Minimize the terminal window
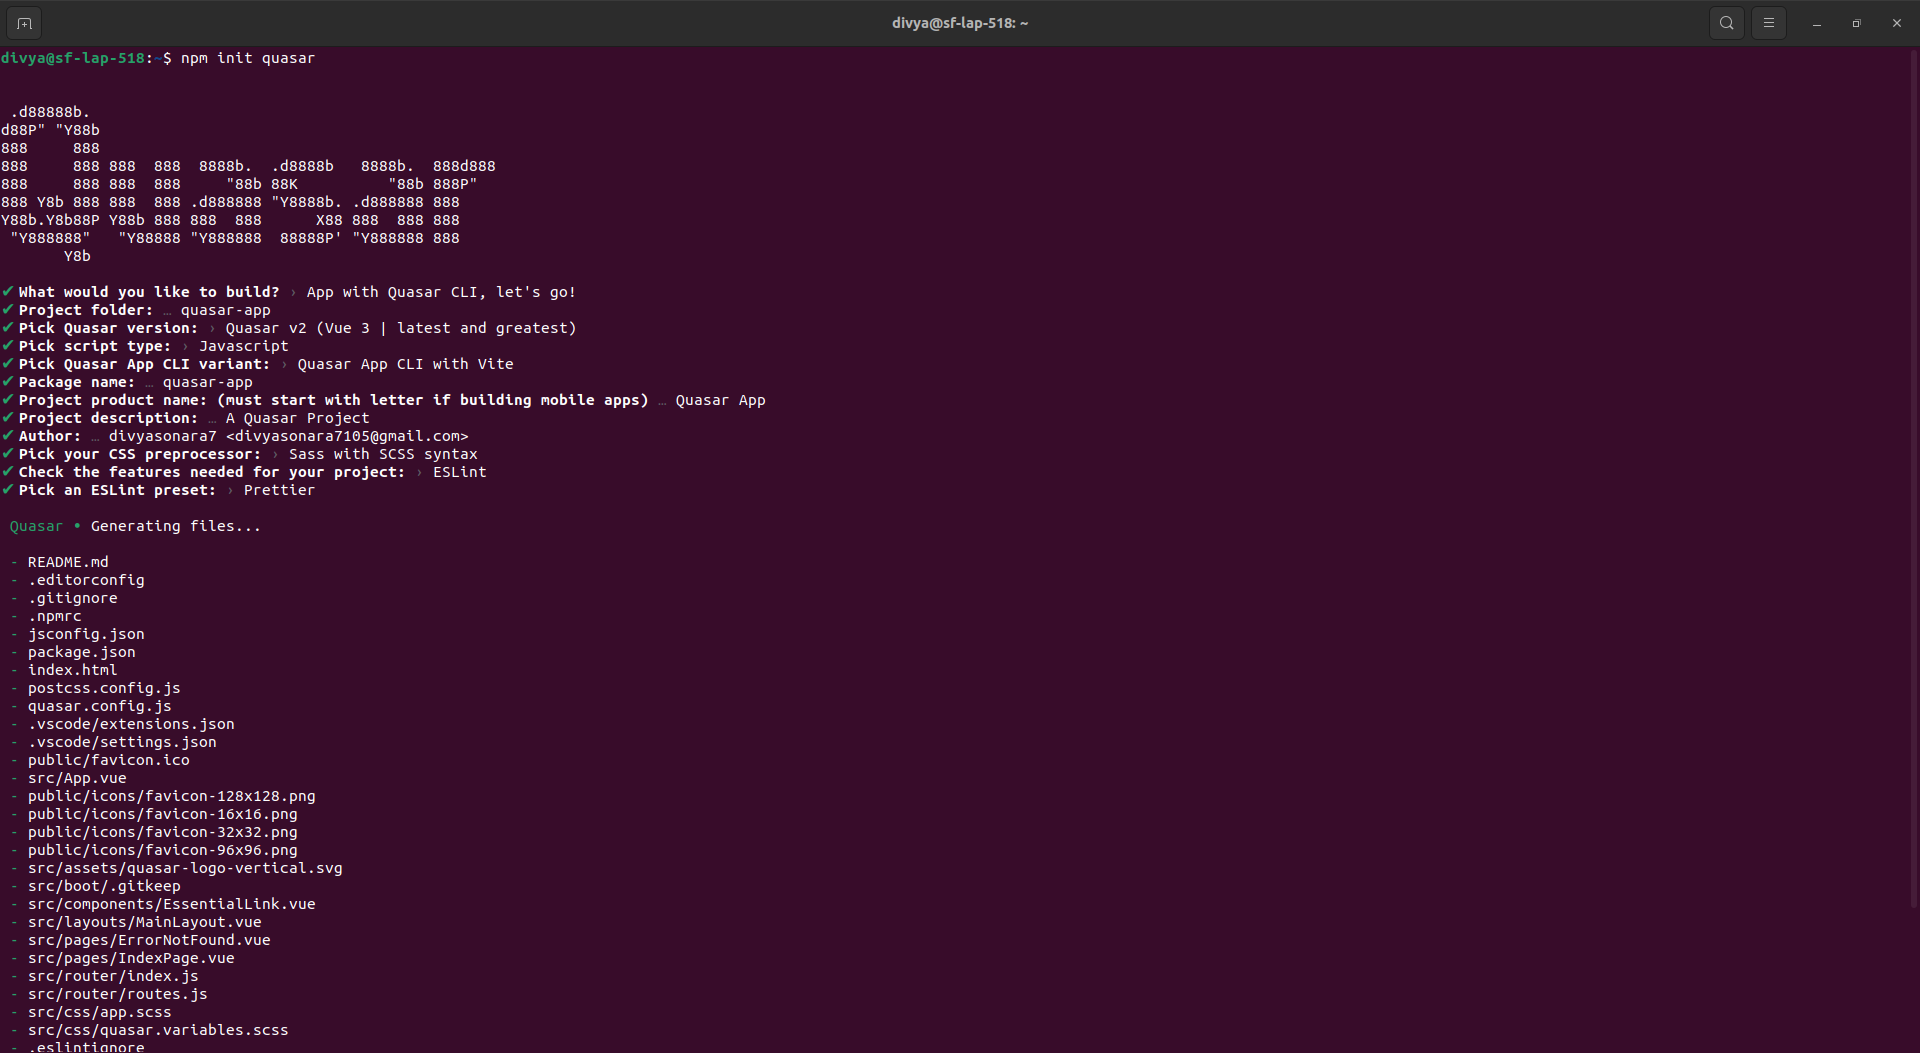Image resolution: width=1920 pixels, height=1053 pixels. (1816, 23)
